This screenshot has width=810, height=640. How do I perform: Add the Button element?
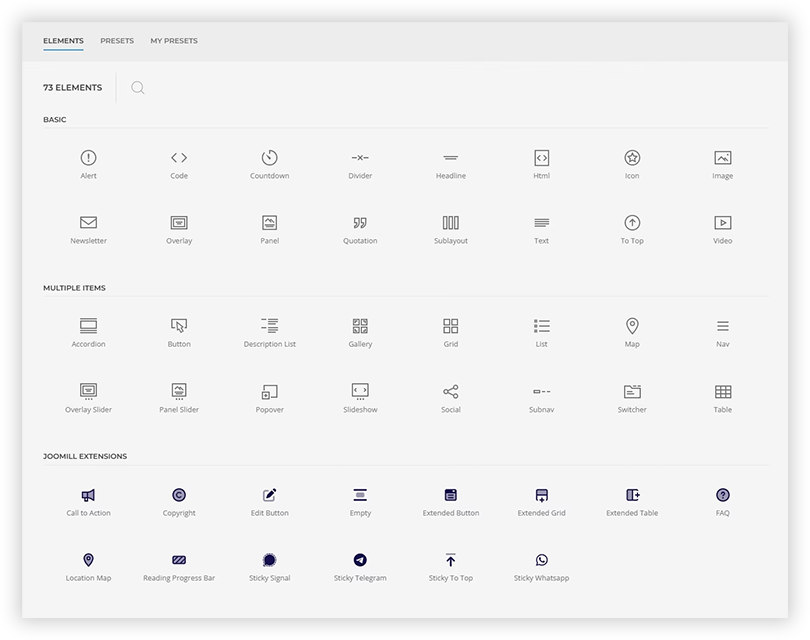point(179,333)
